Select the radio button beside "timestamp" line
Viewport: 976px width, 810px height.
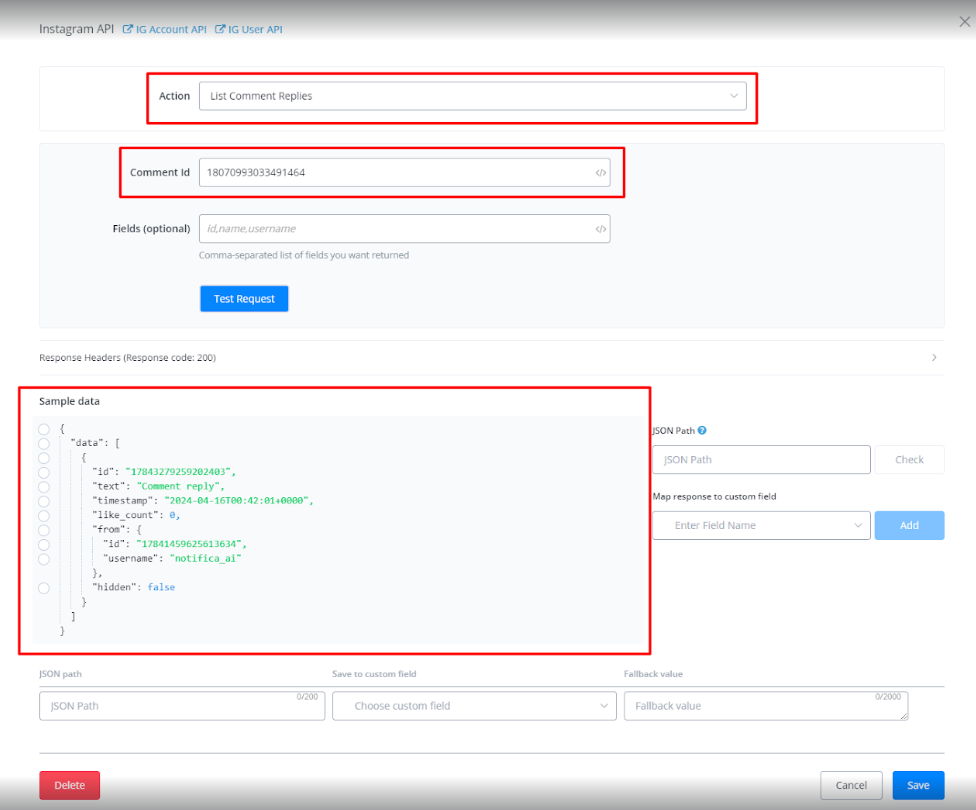44,501
